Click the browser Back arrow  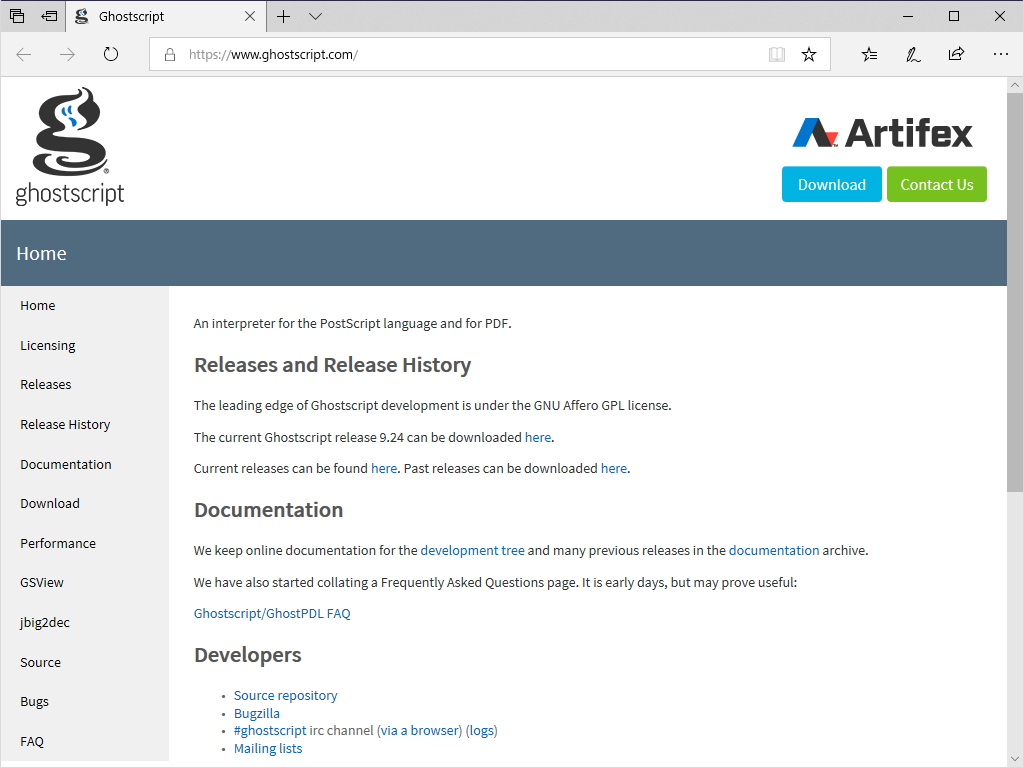pyautogui.click(x=24, y=54)
